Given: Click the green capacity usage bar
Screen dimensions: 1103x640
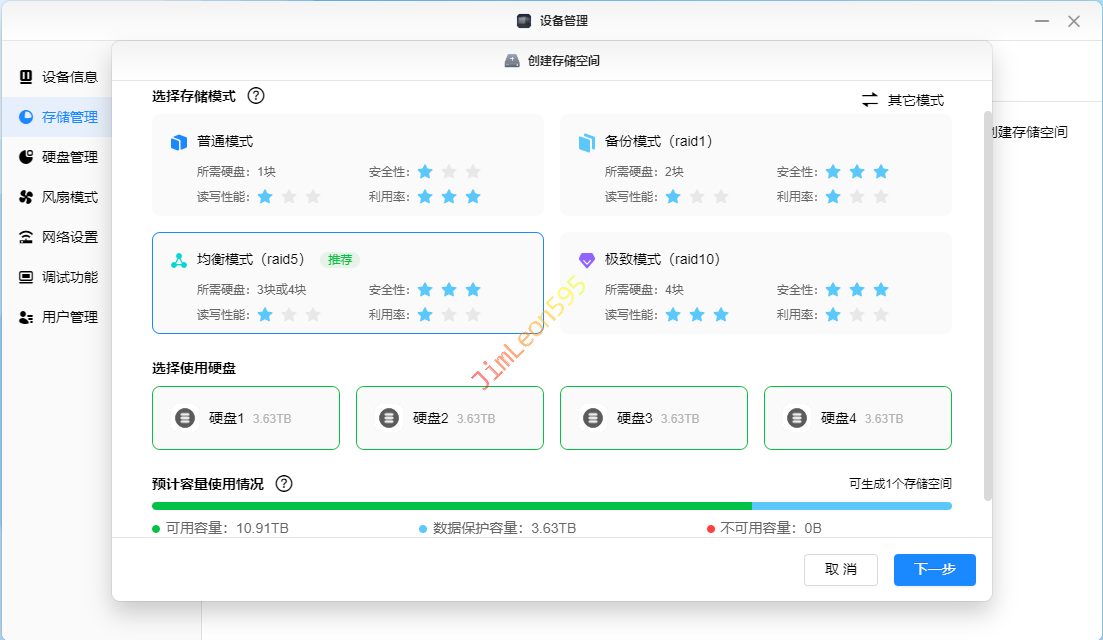Looking at the screenshot, I should click(x=450, y=506).
